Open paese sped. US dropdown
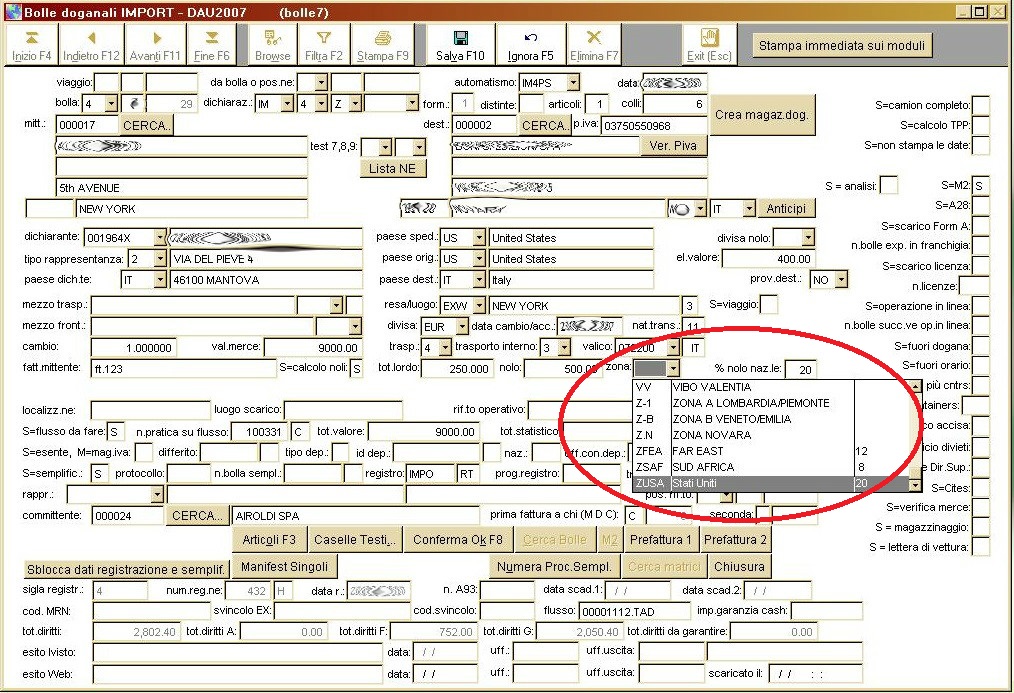The height and width of the screenshot is (693, 1014). pos(478,238)
